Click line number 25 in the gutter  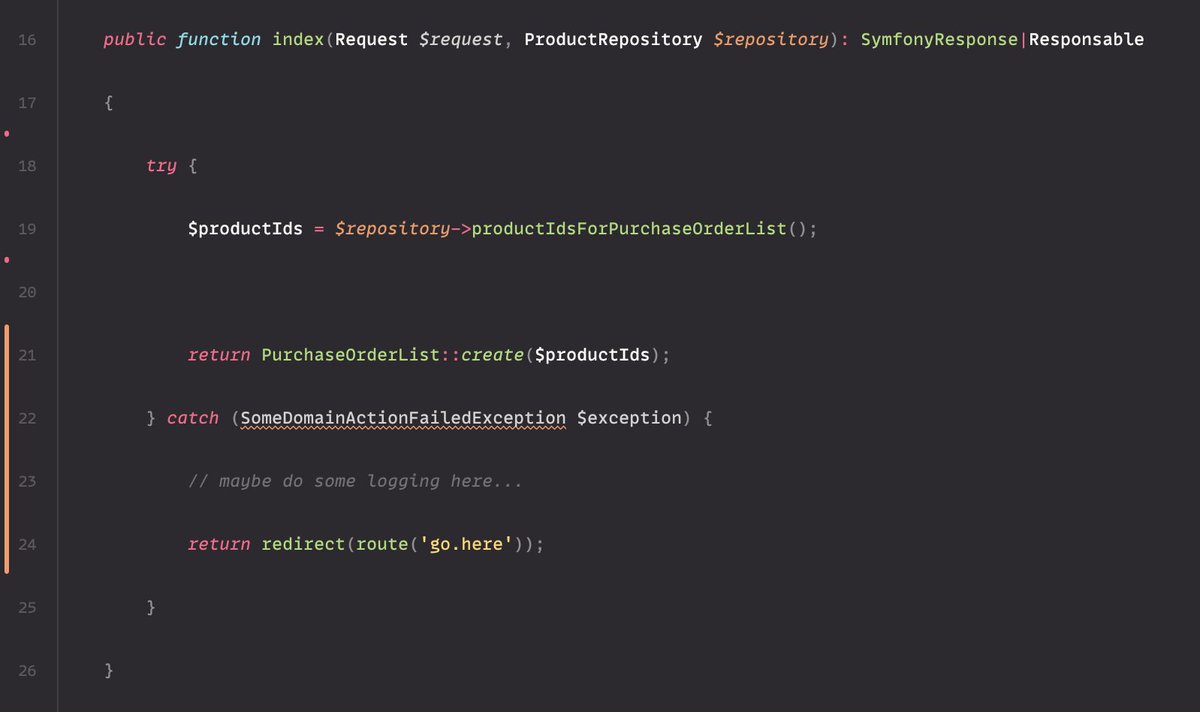tap(27, 607)
